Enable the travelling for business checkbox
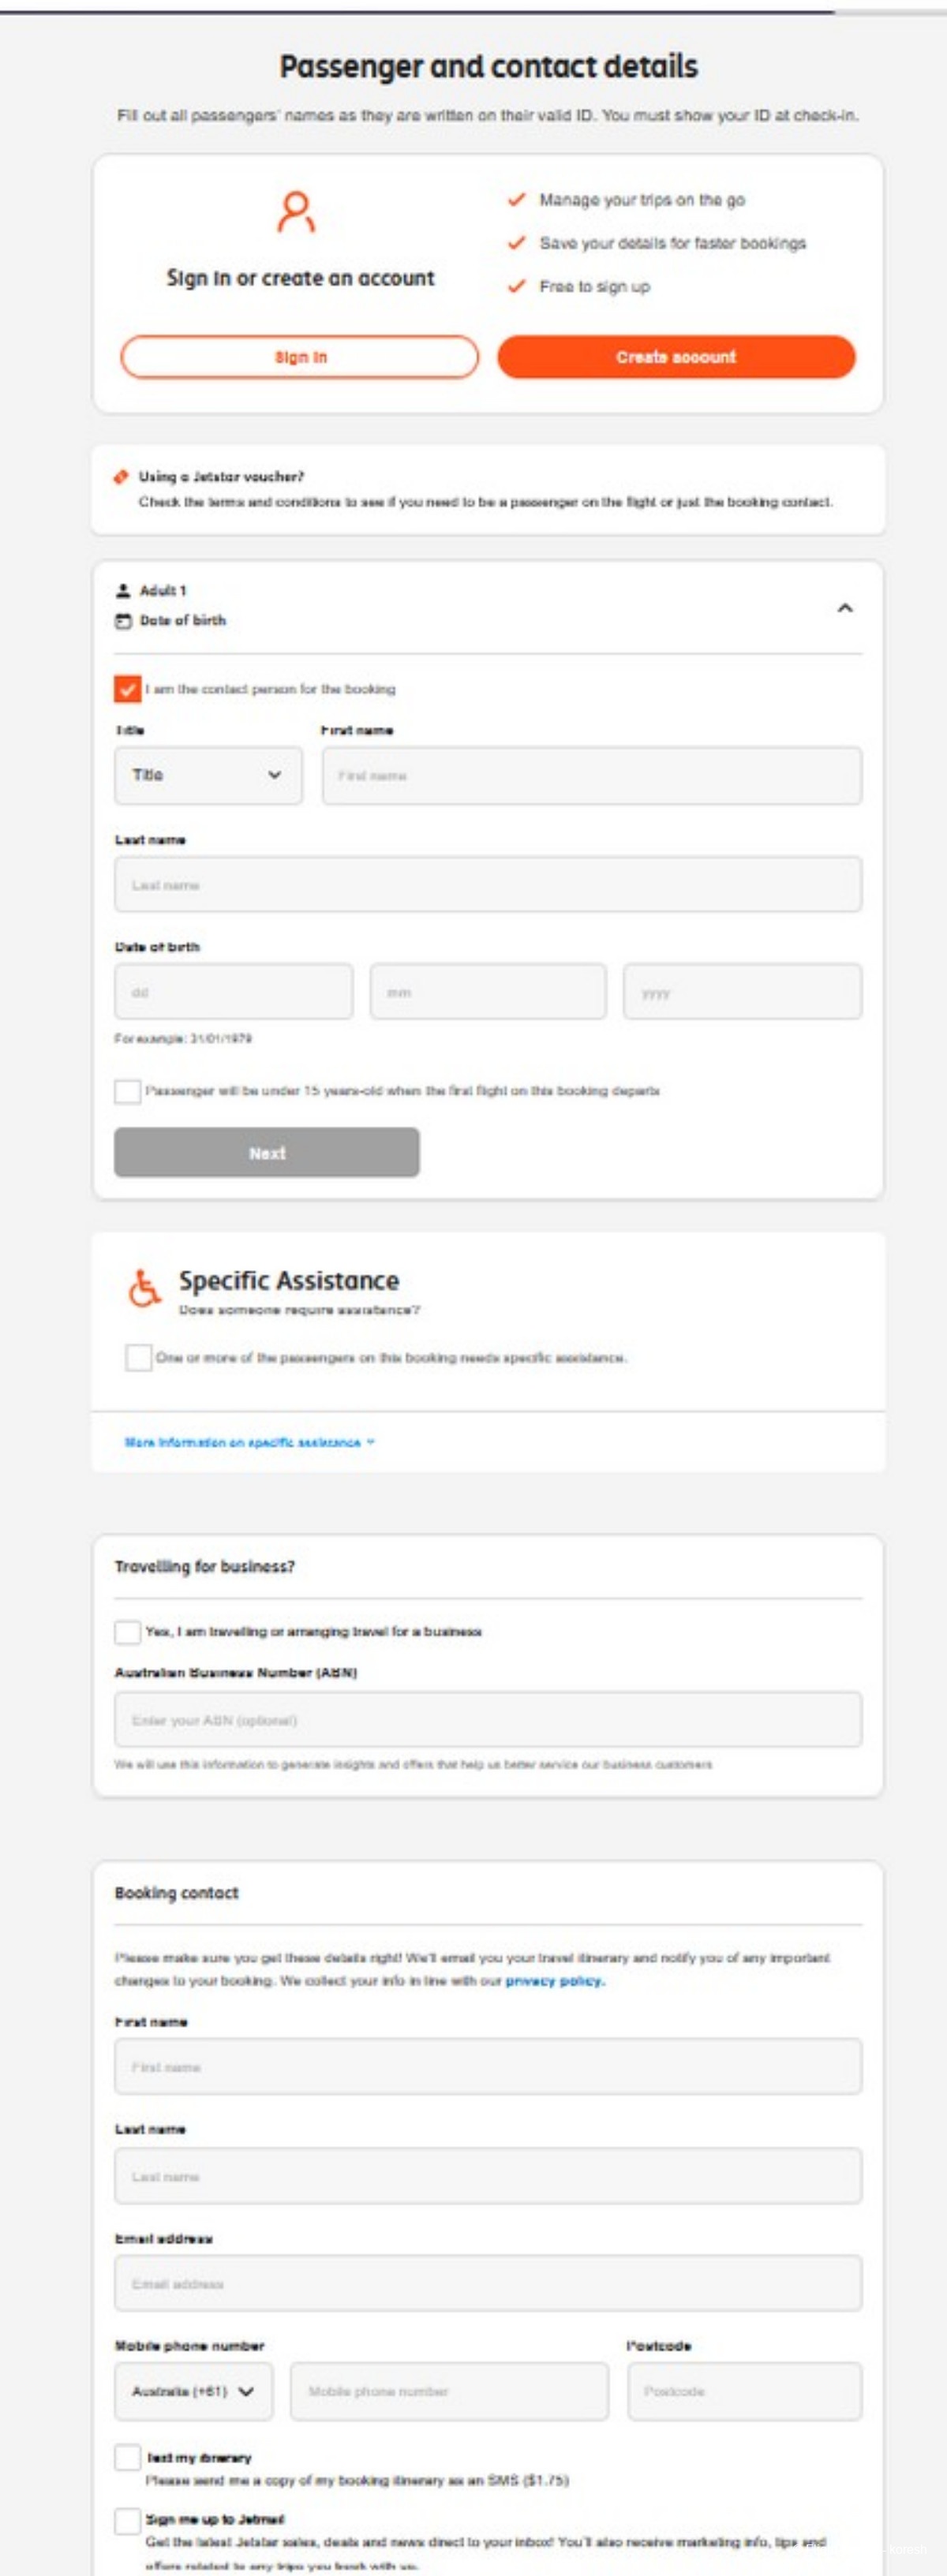This screenshot has height=2576, width=947. coord(127,1632)
